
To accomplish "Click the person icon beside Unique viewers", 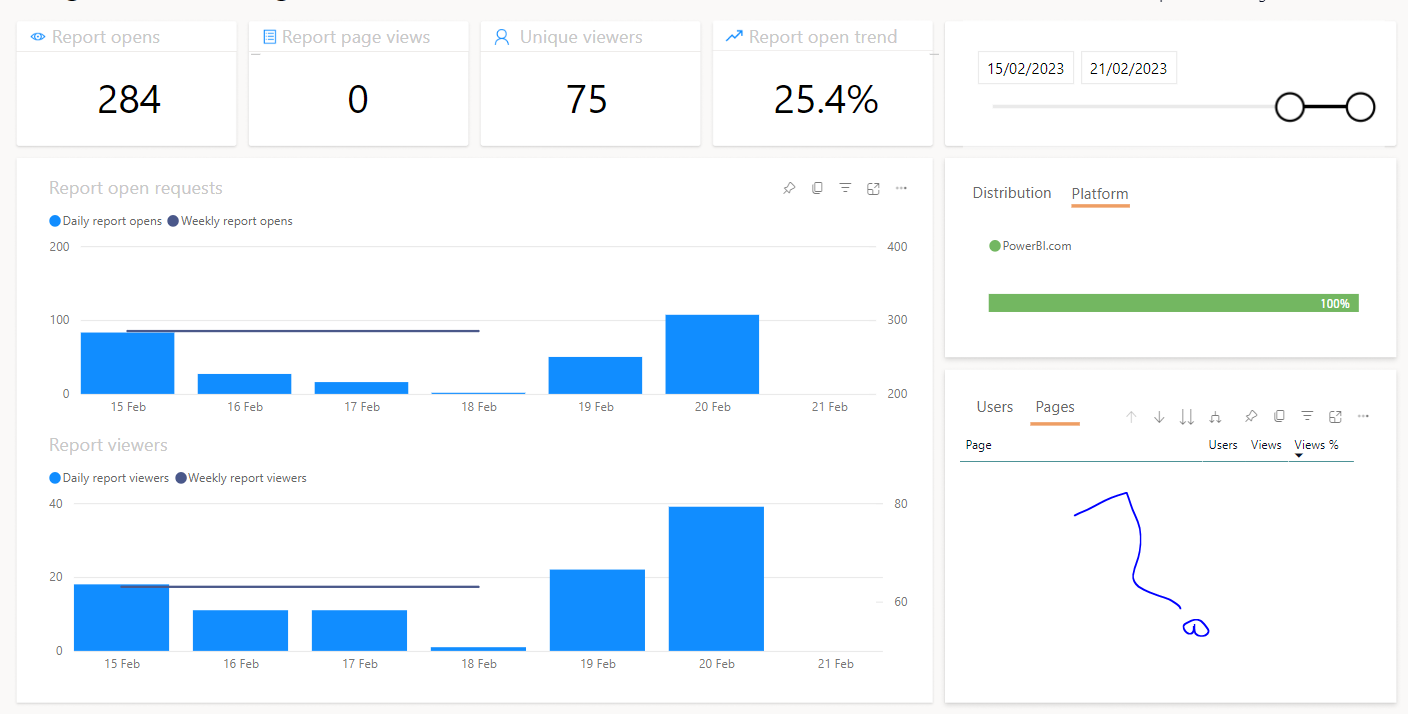I will 502,37.
